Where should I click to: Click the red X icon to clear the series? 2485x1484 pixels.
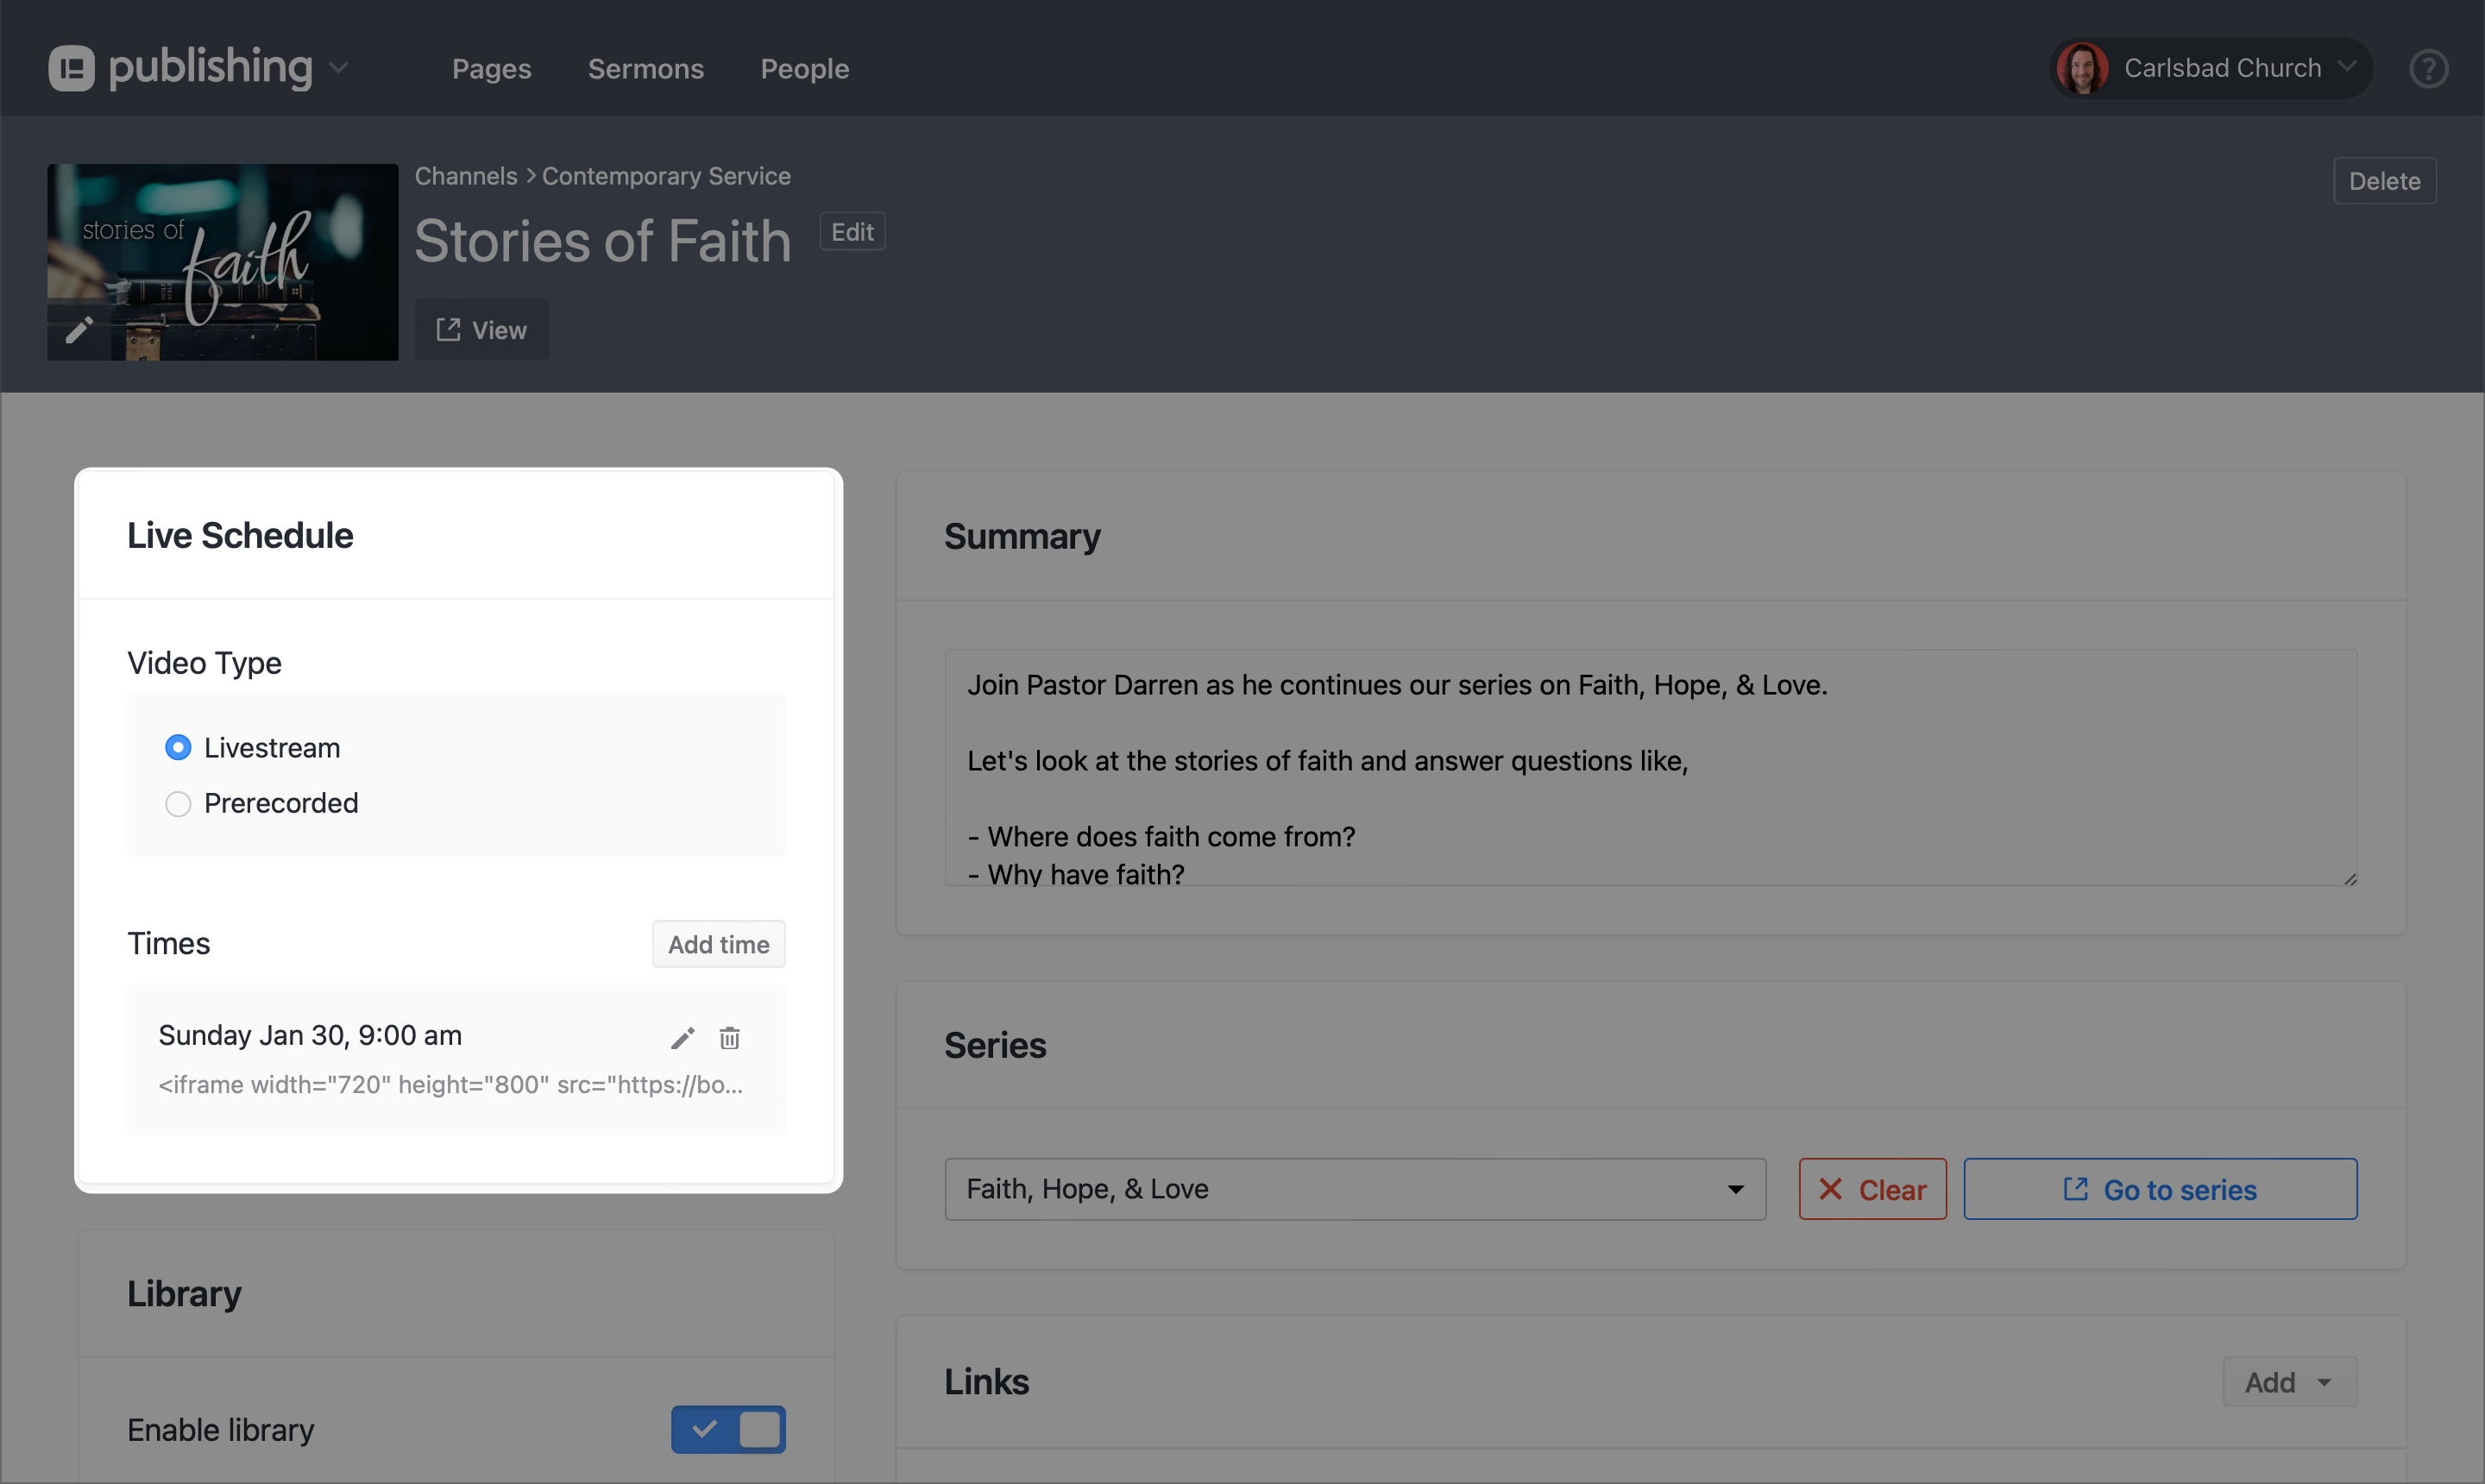point(1829,1189)
